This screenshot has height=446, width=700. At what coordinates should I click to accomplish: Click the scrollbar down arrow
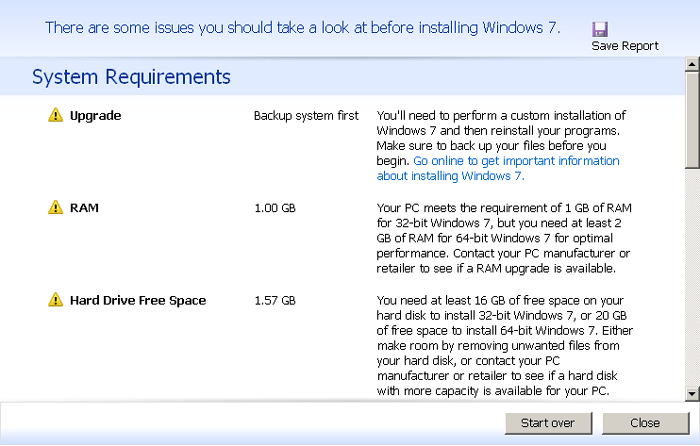(691, 392)
